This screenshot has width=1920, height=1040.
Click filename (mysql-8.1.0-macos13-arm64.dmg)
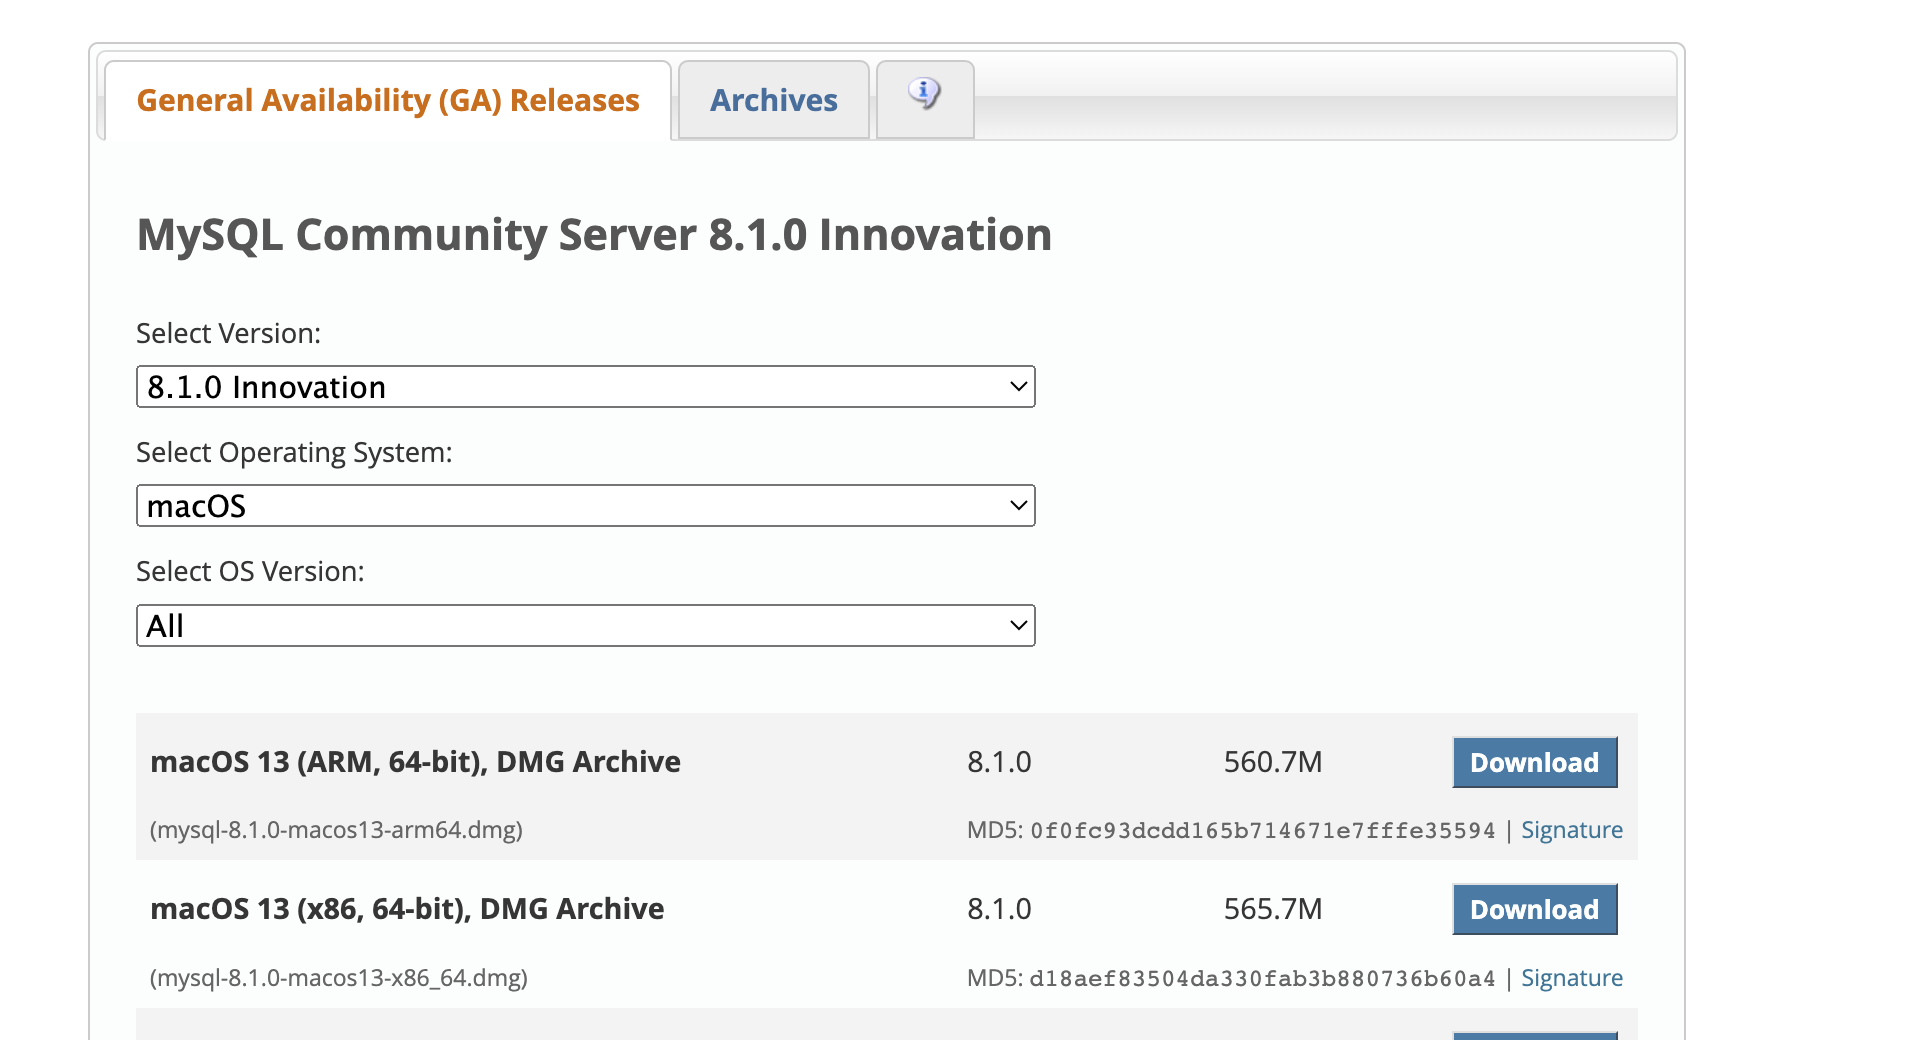tap(337, 830)
